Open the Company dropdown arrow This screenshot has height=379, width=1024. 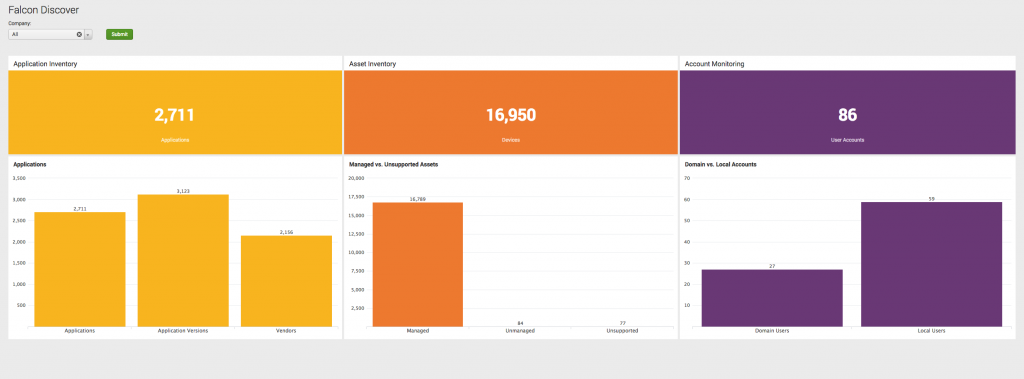click(88, 35)
